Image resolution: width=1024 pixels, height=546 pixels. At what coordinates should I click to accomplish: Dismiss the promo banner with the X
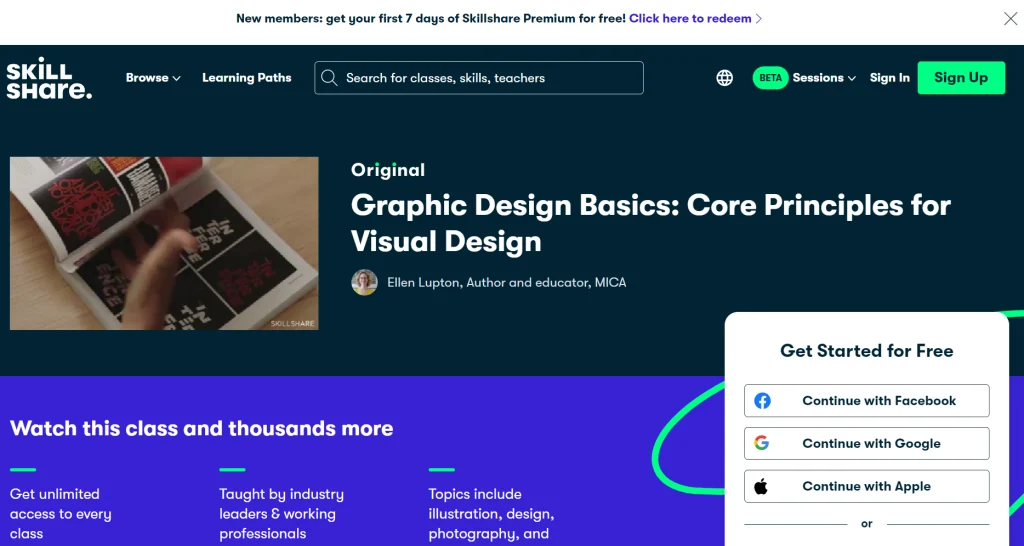click(1010, 18)
